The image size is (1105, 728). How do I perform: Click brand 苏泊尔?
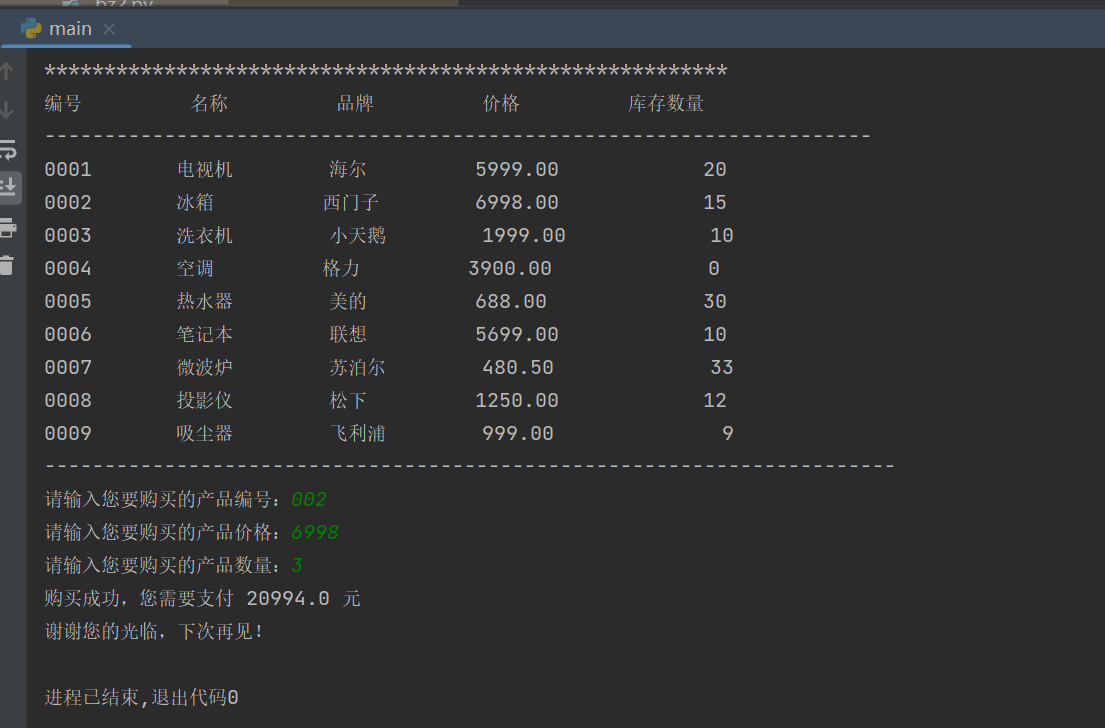click(x=357, y=367)
